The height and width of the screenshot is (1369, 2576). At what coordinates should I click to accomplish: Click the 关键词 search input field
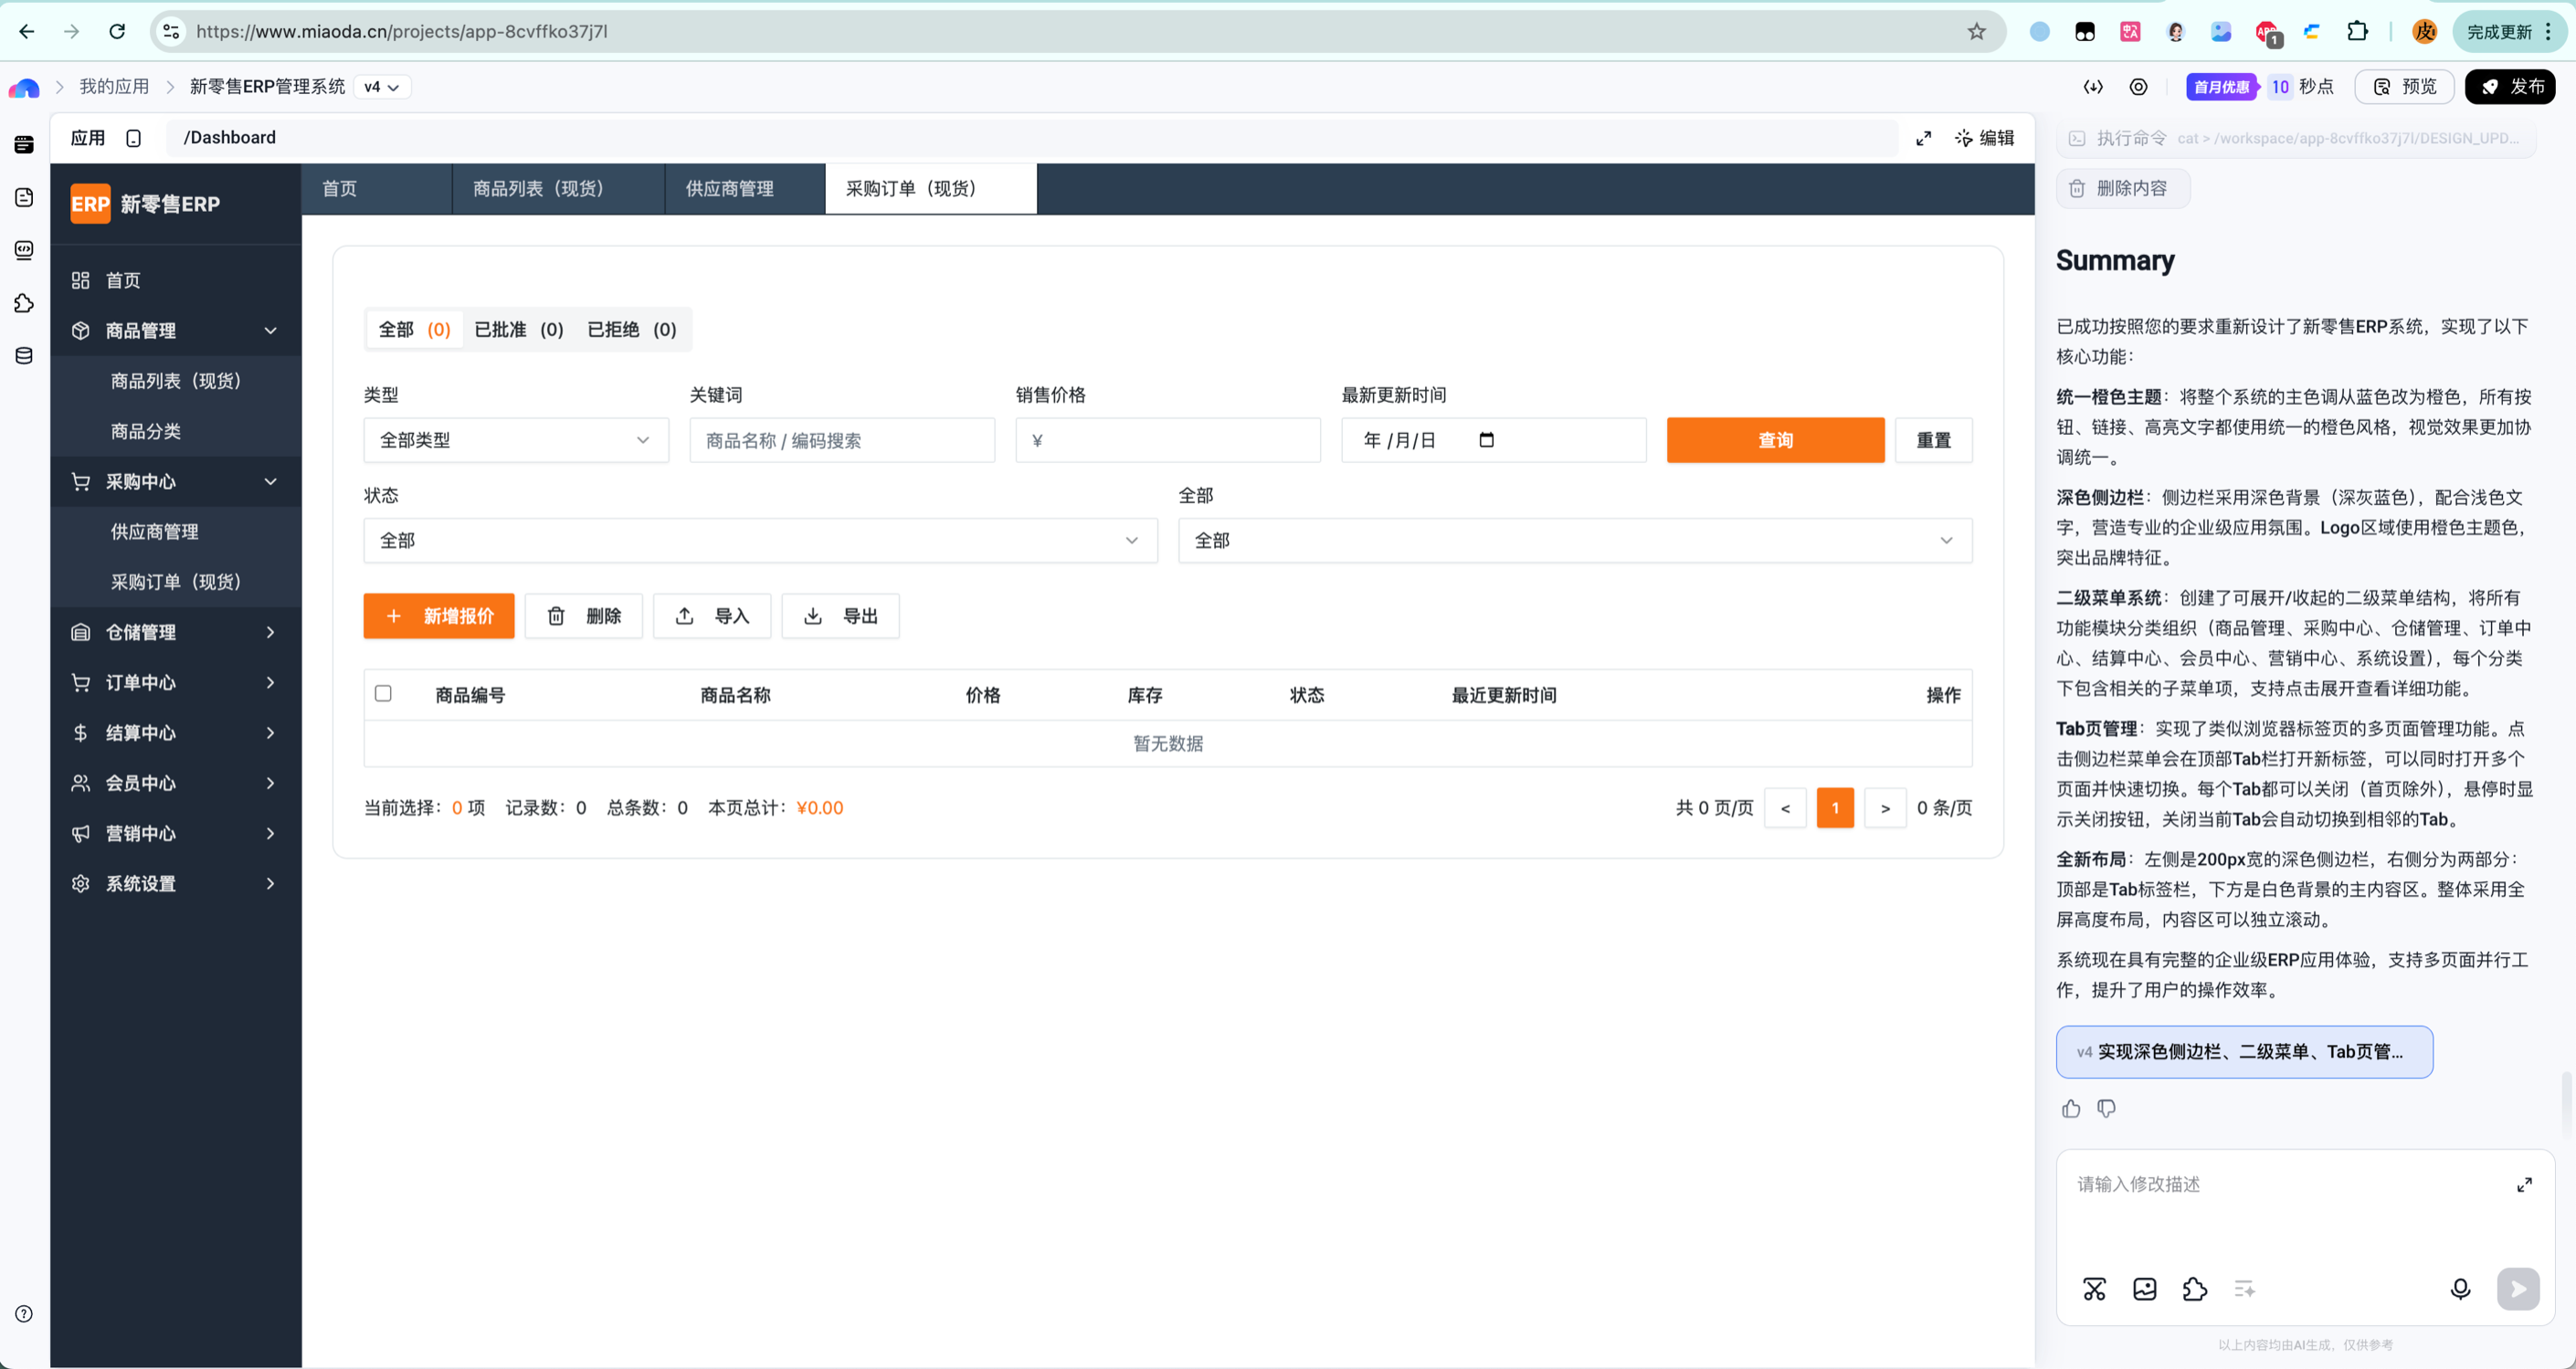[x=841, y=440]
